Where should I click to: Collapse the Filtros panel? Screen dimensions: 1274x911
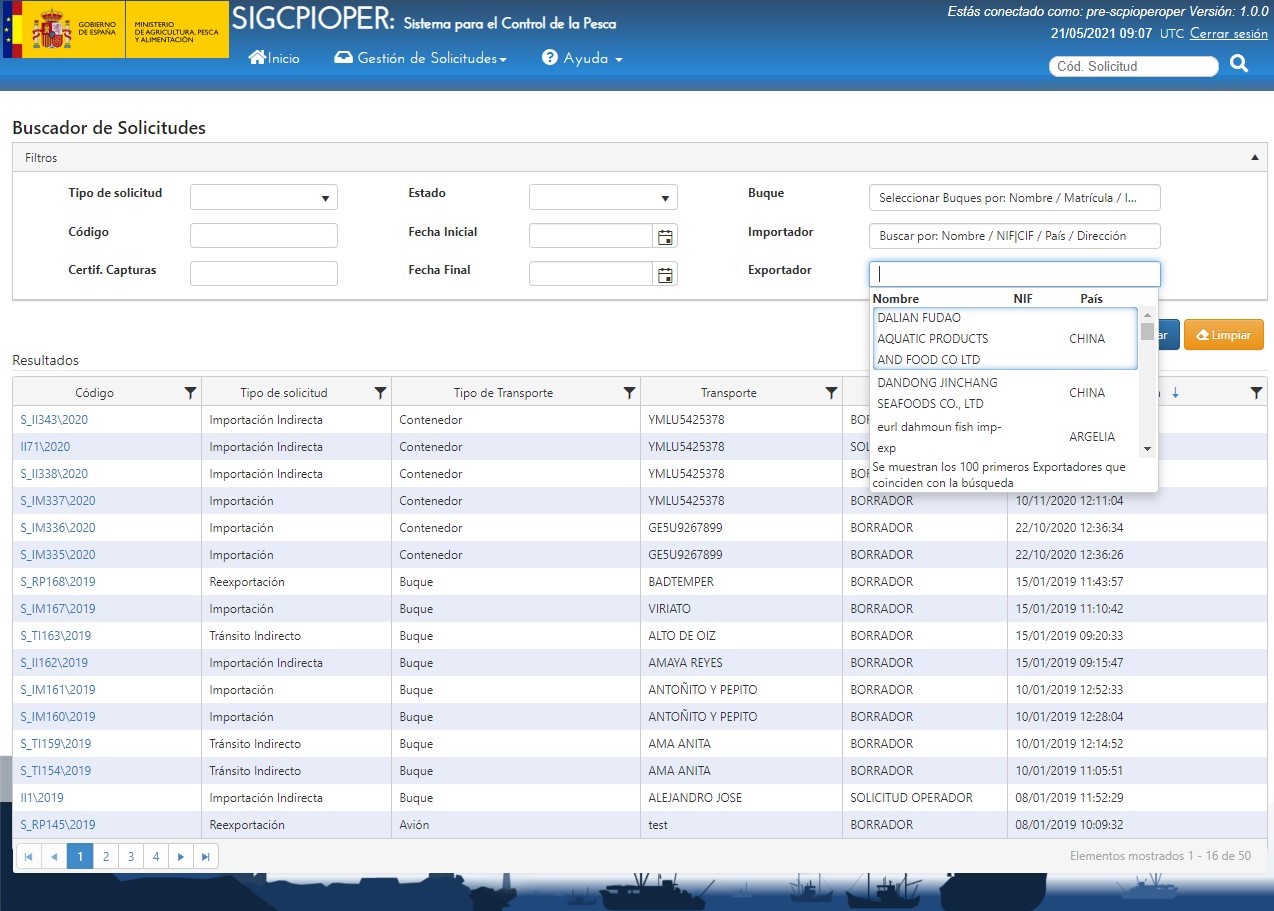point(1254,158)
